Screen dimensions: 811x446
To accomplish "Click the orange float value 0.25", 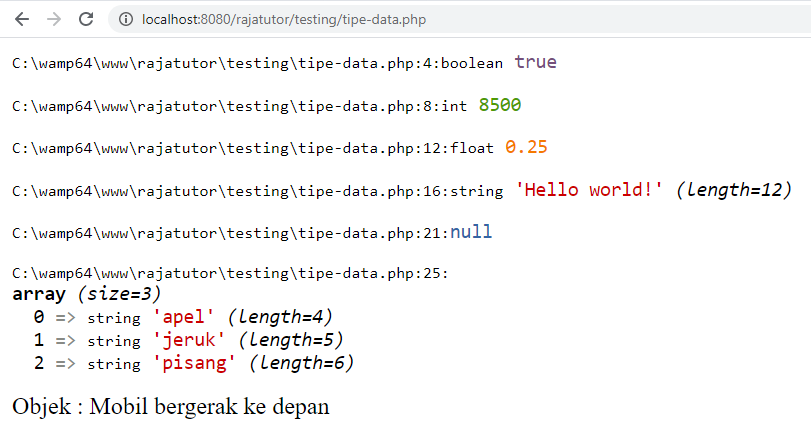I will tap(526, 147).
